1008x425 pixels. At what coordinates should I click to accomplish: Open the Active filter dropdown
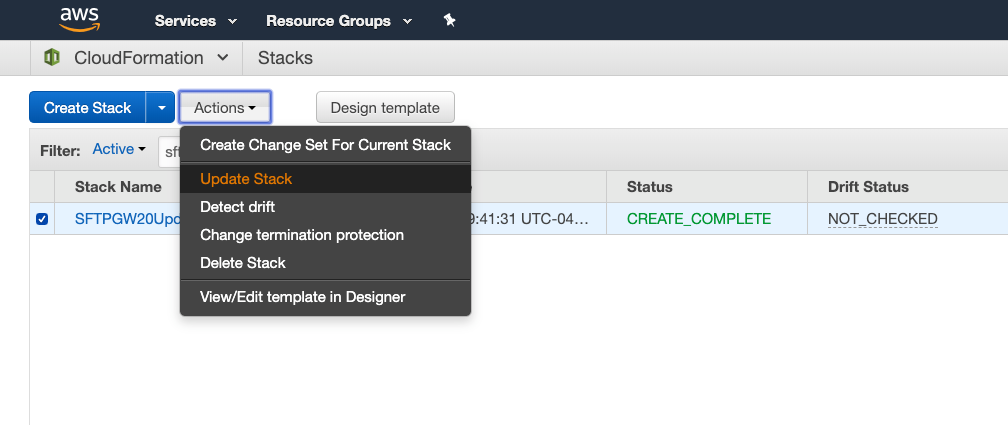click(119, 149)
